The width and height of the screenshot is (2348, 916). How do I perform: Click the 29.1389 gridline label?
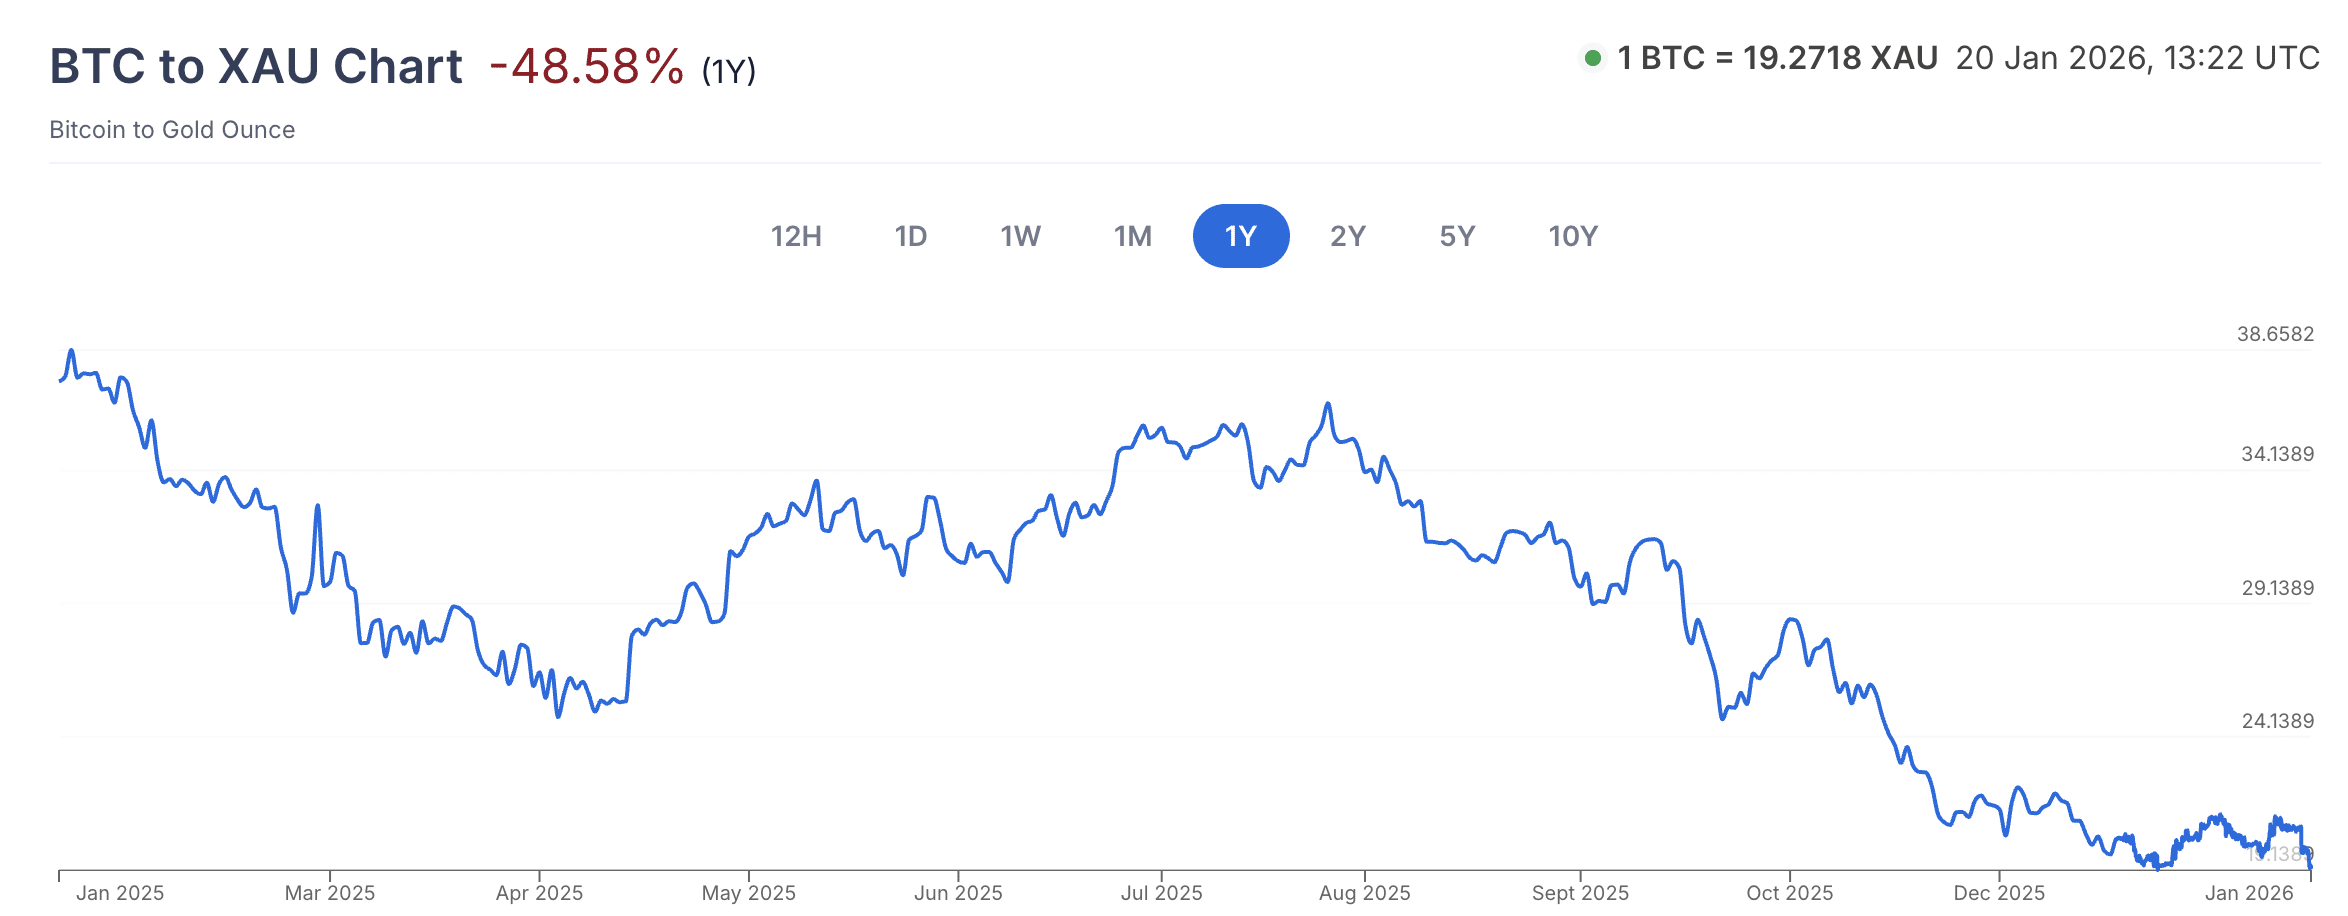click(x=2276, y=590)
